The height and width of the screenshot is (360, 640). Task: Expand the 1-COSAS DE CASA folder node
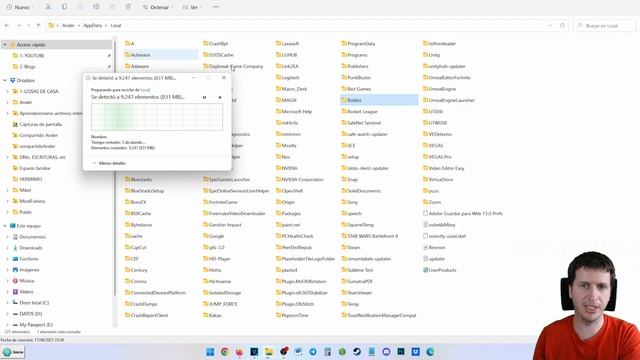(7, 91)
